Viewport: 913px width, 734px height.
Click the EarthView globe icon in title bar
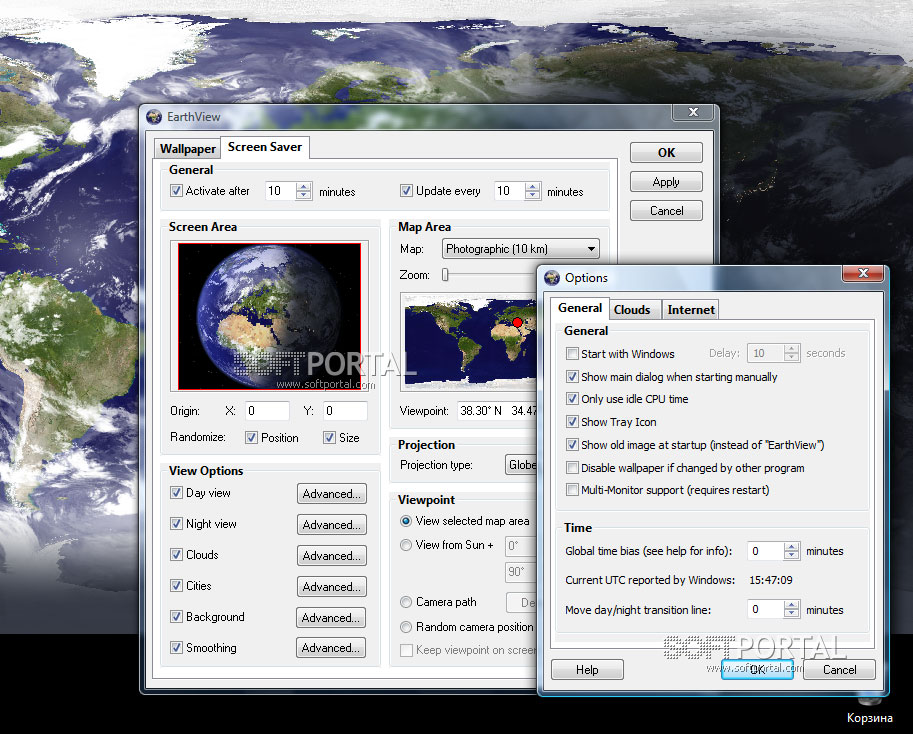tap(154, 117)
